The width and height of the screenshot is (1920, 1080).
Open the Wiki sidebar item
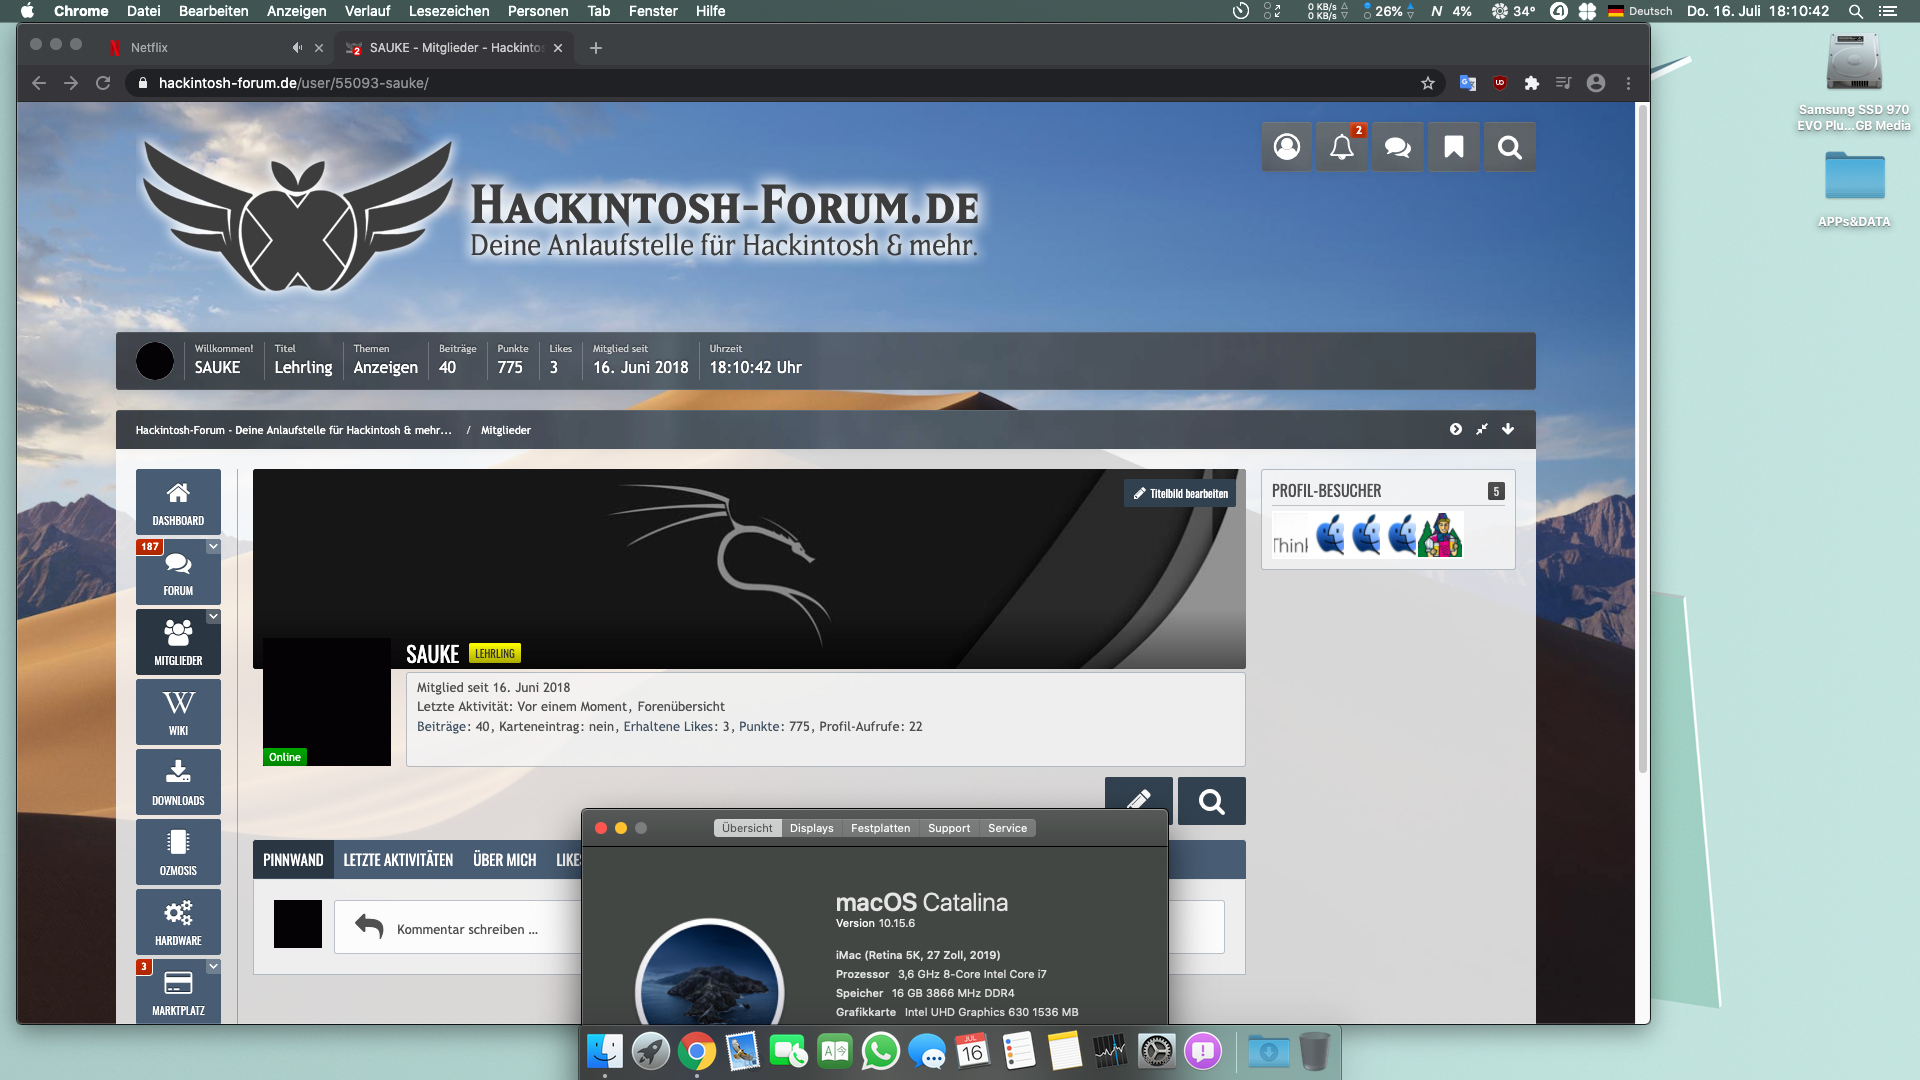coord(178,711)
